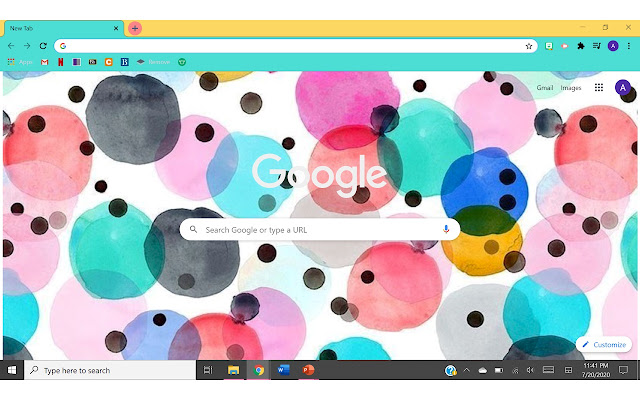The height and width of the screenshot is (400, 640).
Task: Click the magnifier icon in Google search box
Action: [193, 229]
